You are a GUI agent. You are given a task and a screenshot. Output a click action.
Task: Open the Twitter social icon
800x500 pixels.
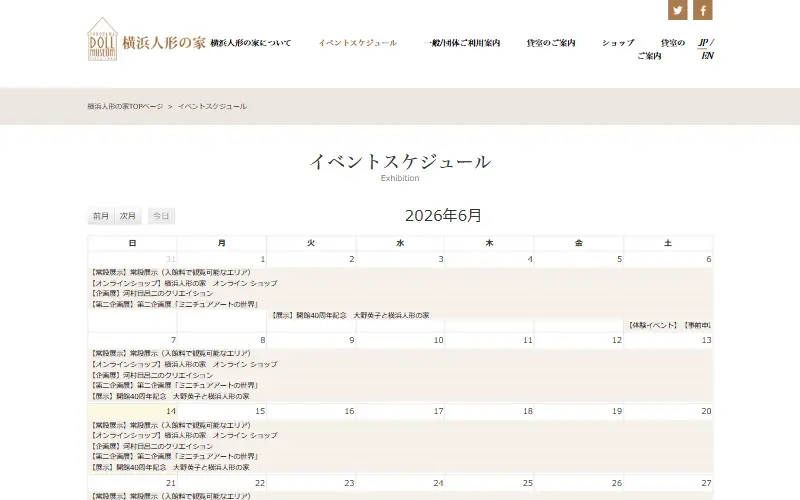click(x=678, y=10)
